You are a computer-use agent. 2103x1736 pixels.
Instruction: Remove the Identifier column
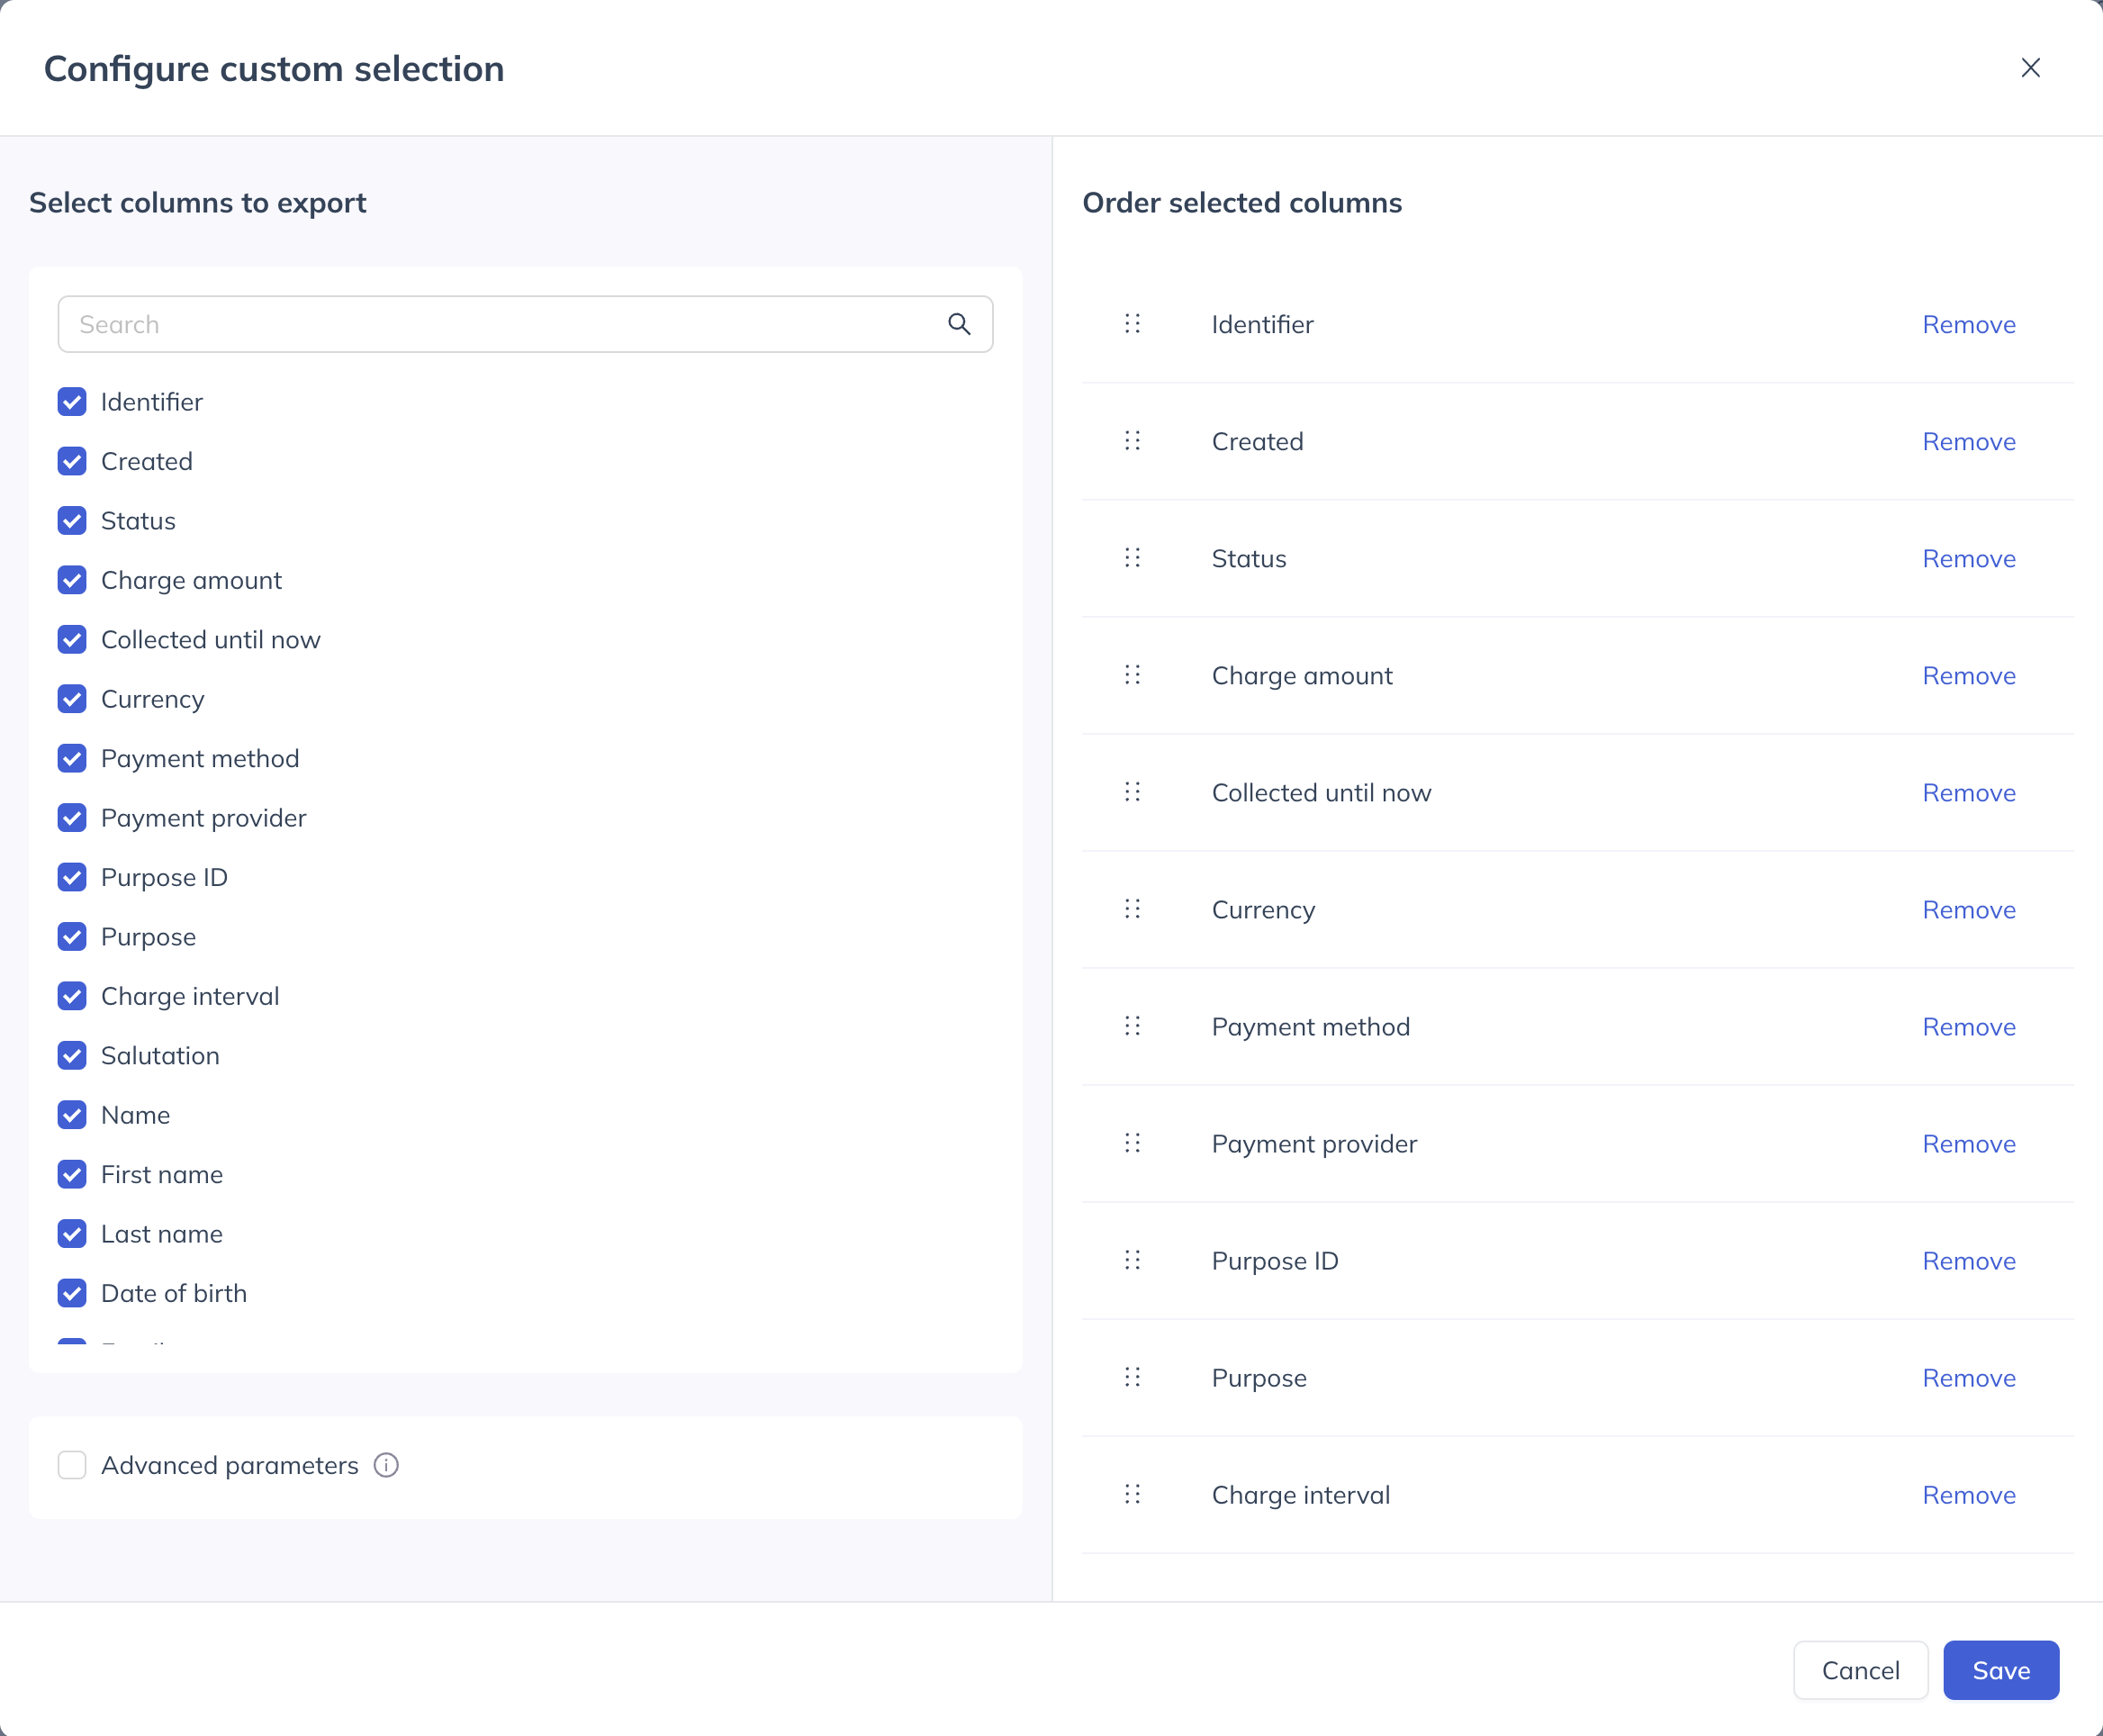pyautogui.click(x=1968, y=324)
